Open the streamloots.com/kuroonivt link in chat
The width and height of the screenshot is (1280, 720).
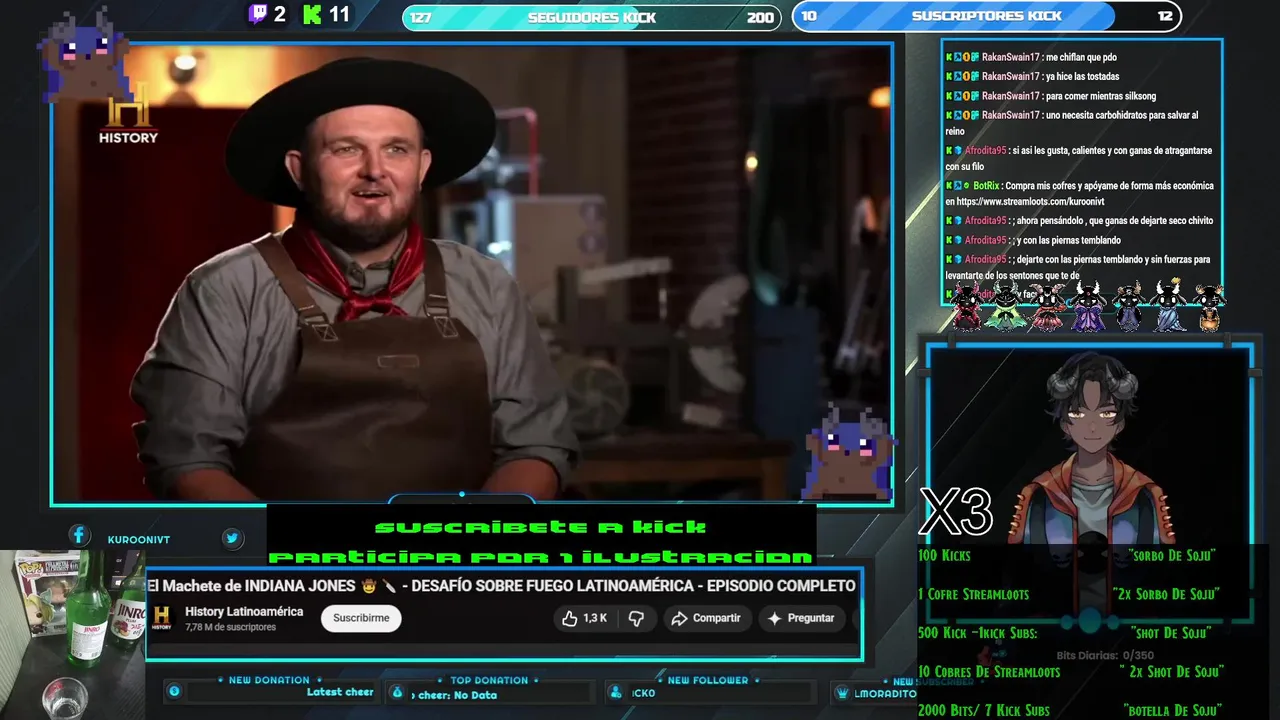pyautogui.click(x=1031, y=201)
